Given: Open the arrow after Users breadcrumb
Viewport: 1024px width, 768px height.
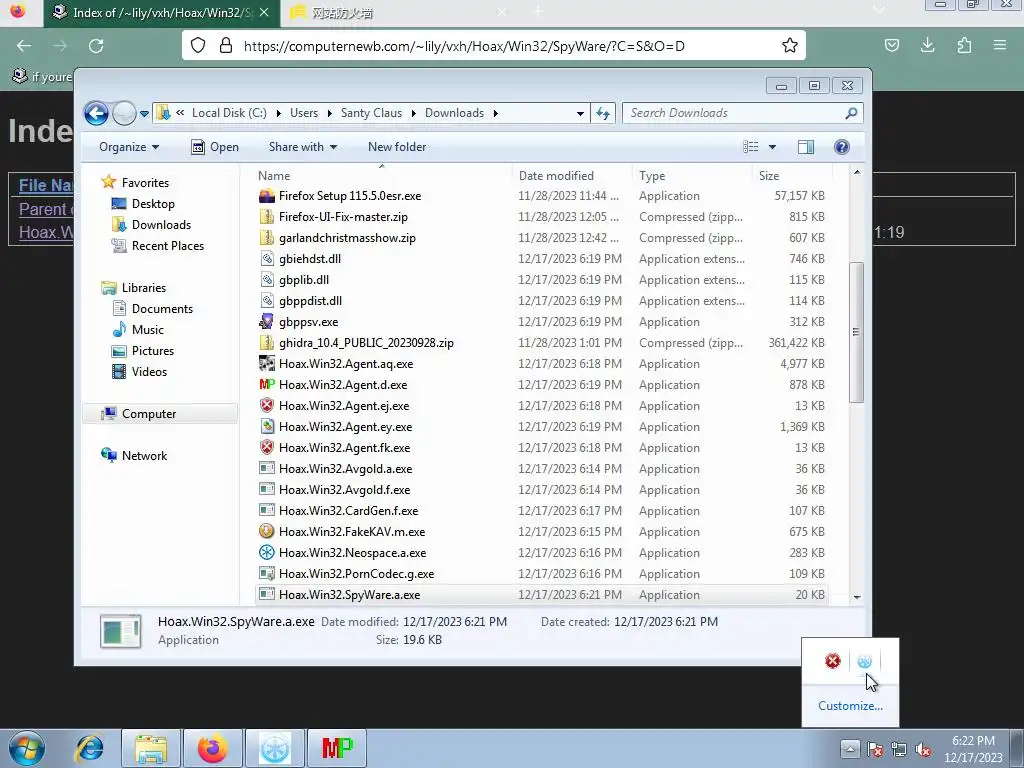Looking at the screenshot, I should (x=330, y=114).
